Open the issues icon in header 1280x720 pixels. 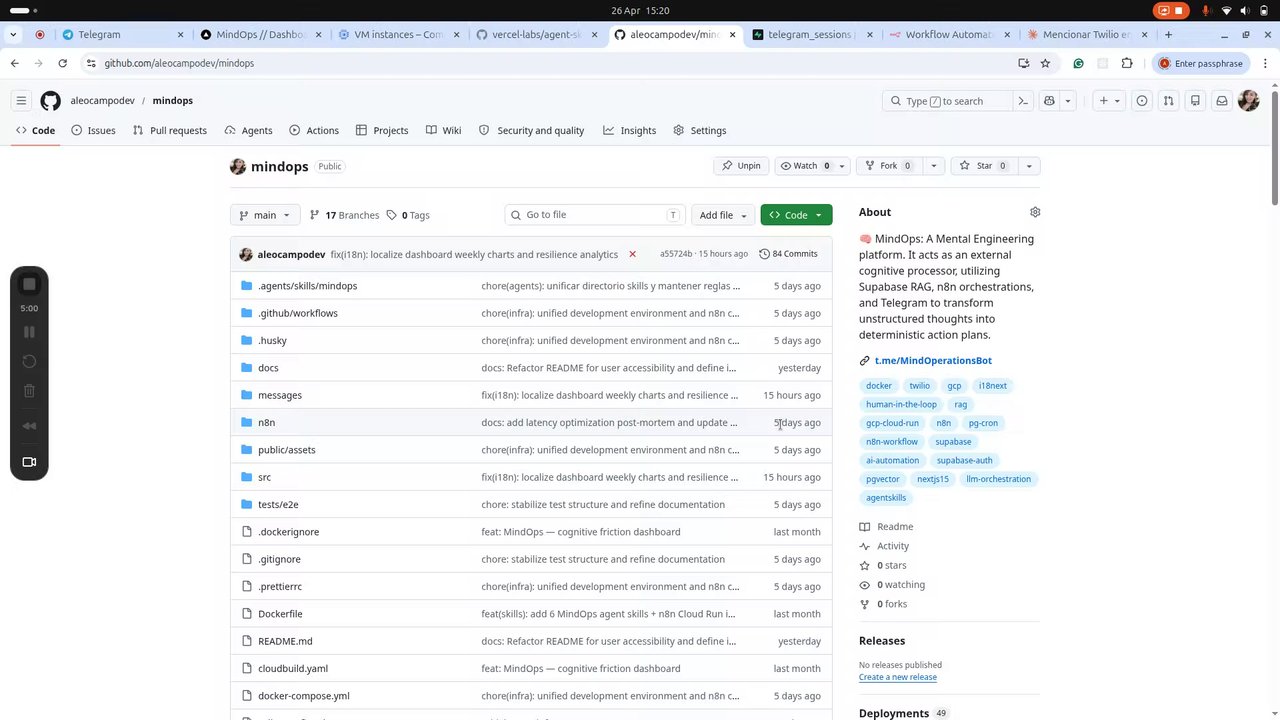[1142, 101]
